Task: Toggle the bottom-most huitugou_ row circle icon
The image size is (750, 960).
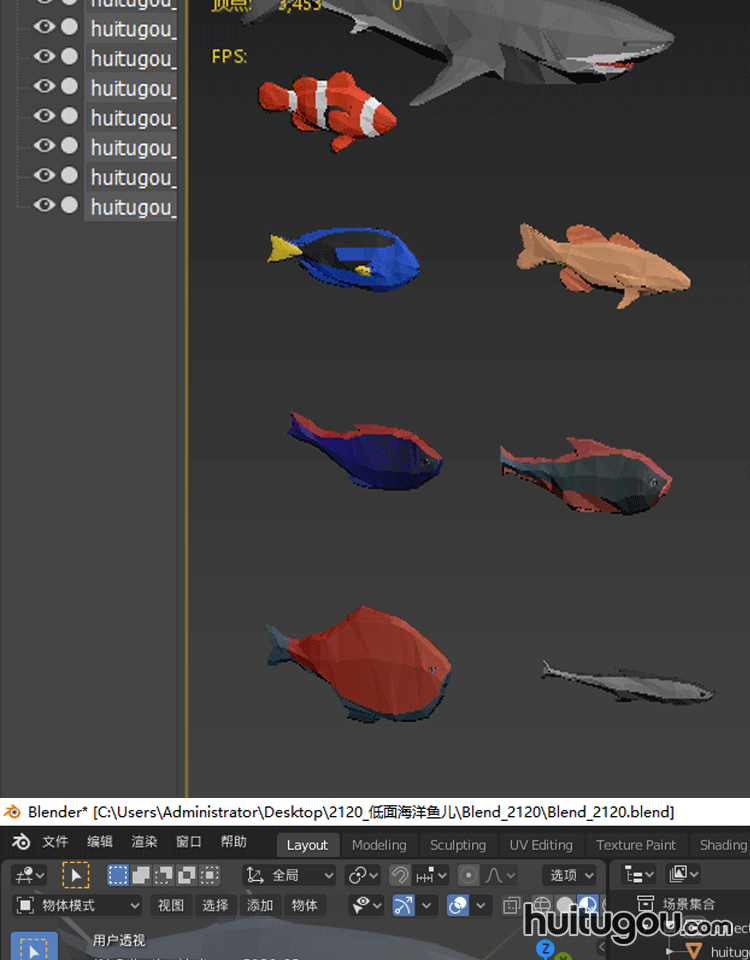Action: pos(70,204)
